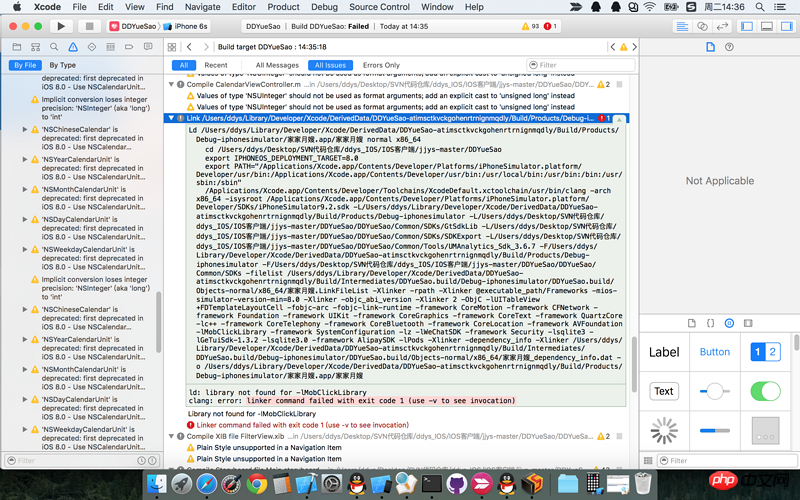Image resolution: width=800 pixels, height=500 pixels.
Task: Show All Issues in build log
Action: click(330, 65)
